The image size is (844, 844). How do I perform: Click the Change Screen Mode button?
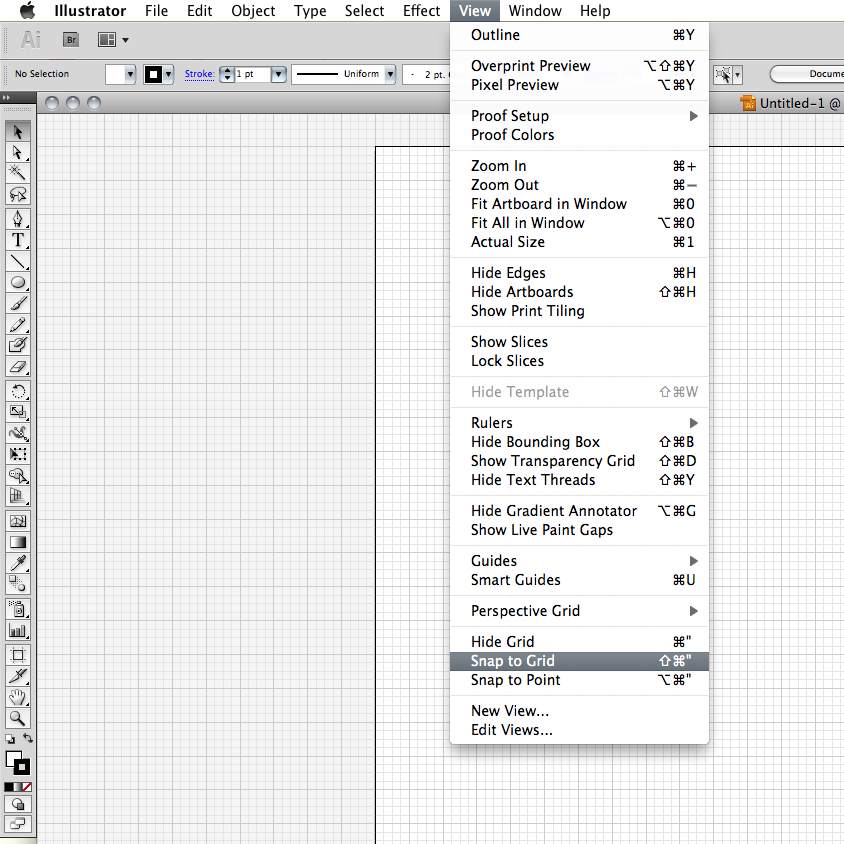(18, 824)
